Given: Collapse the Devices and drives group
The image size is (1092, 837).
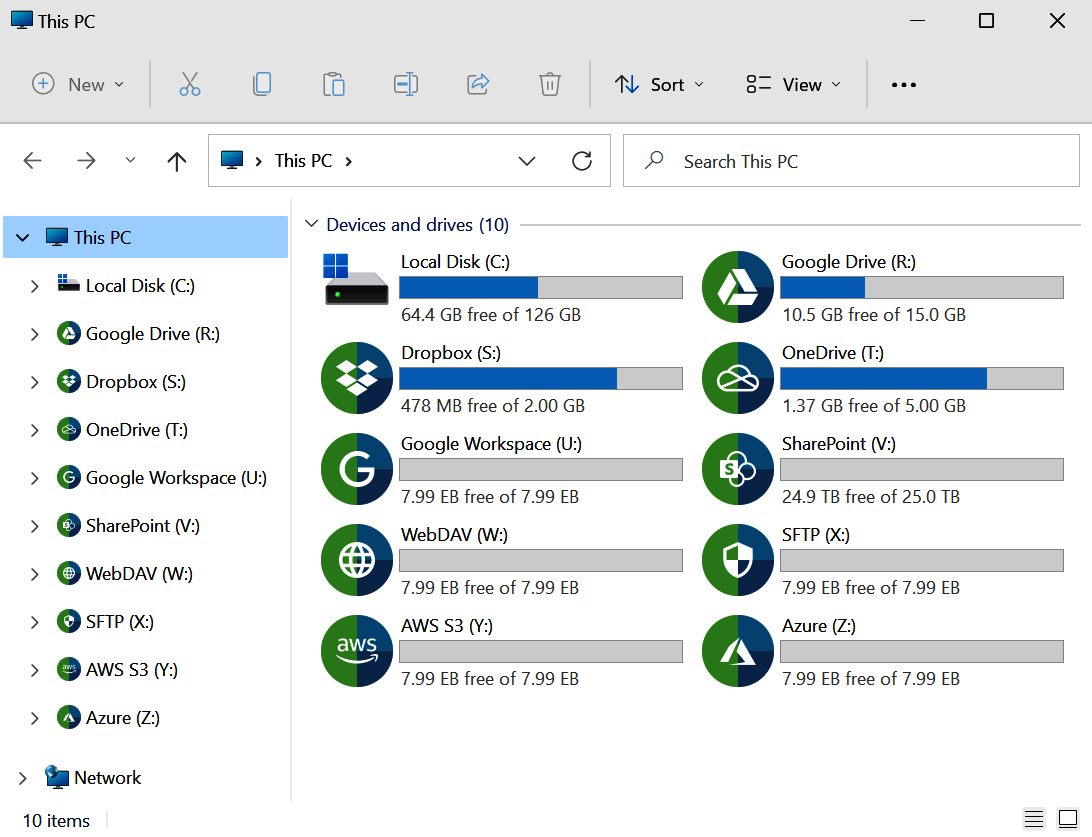Looking at the screenshot, I should pos(311,224).
